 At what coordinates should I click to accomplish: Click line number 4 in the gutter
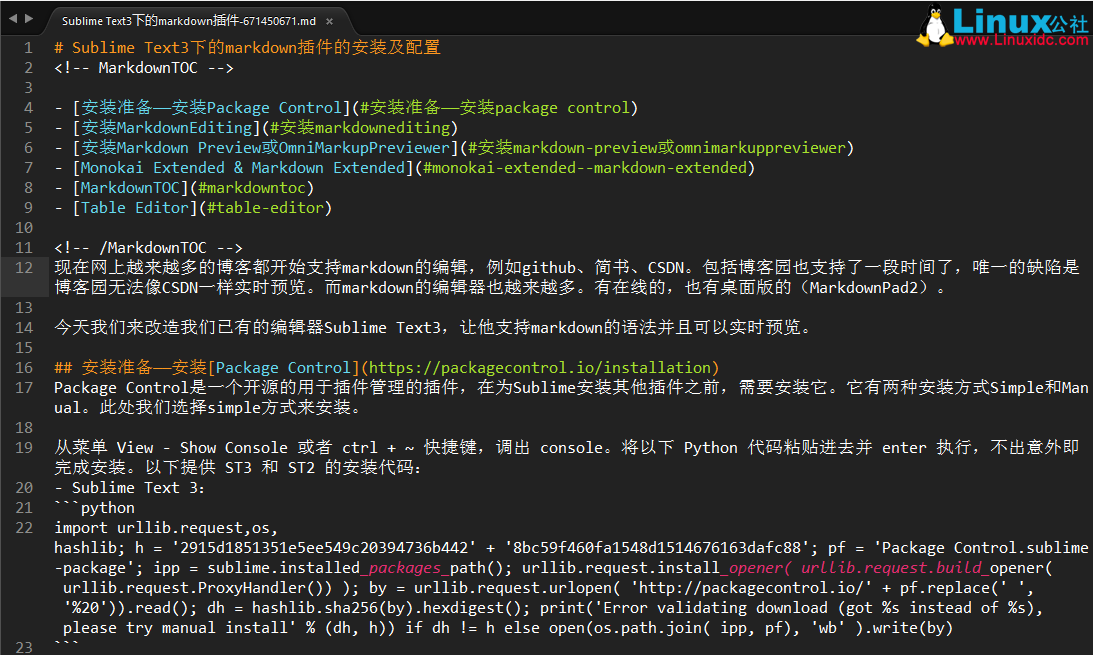(28, 108)
